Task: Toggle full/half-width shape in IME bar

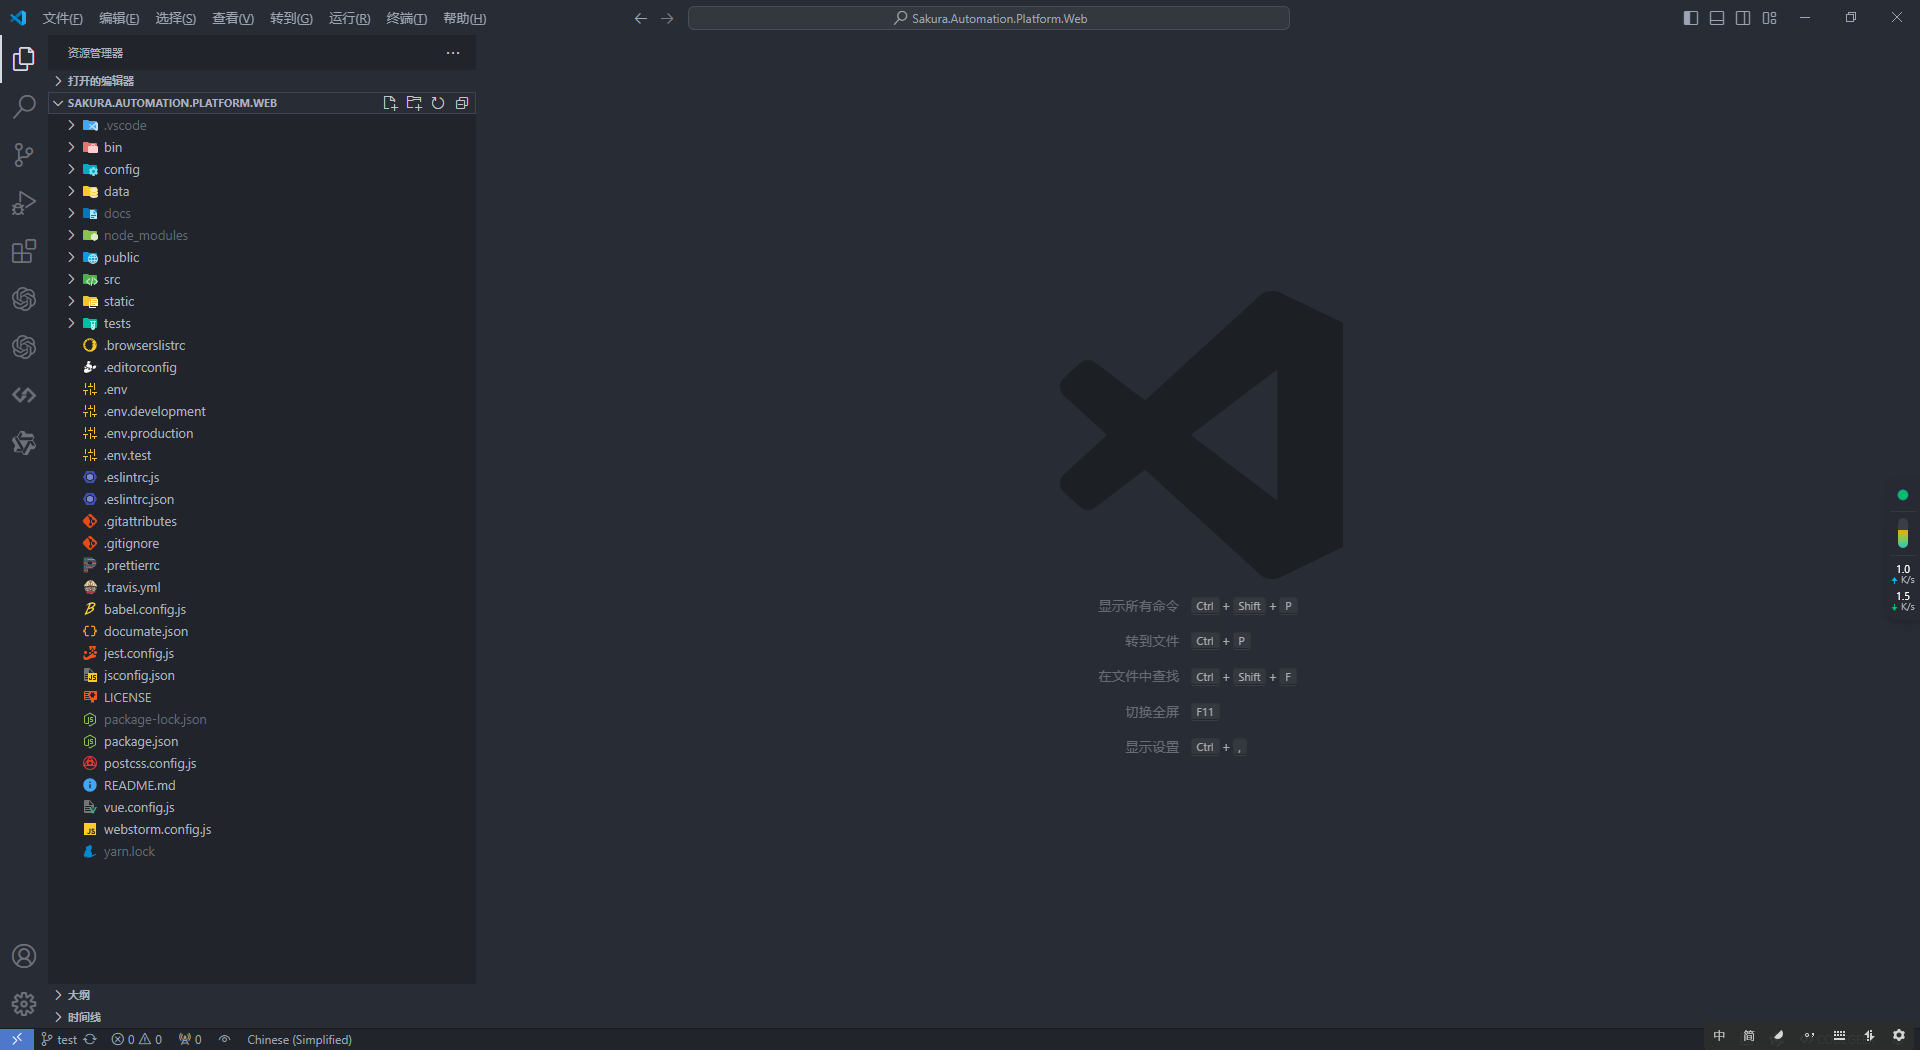Action: tap(1779, 1036)
